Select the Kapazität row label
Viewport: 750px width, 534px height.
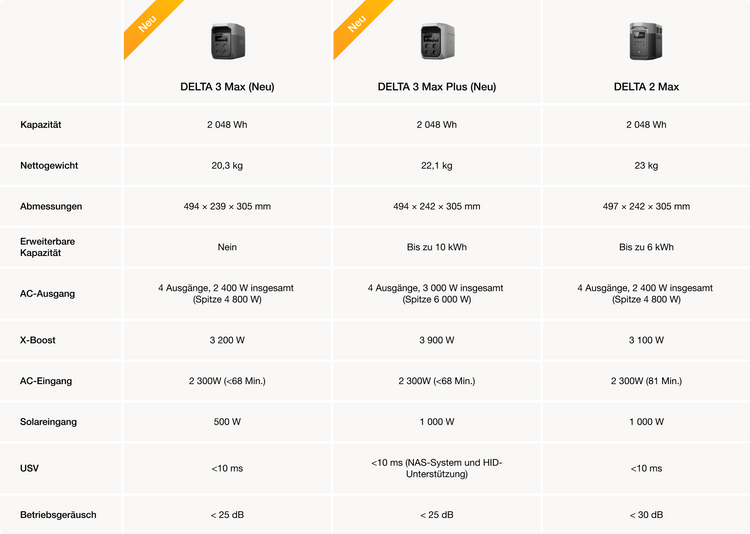pyautogui.click(x=41, y=125)
